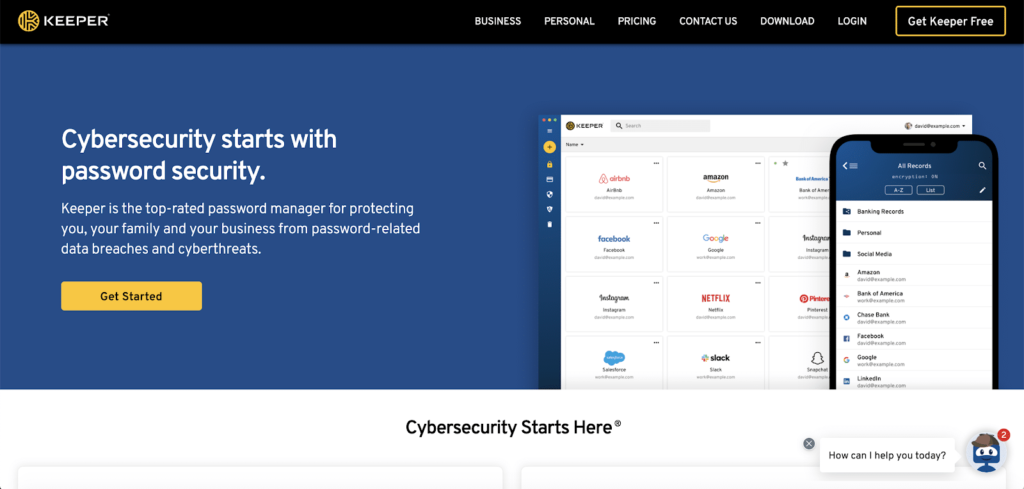Tap the pencil edit icon on phone
The image size is (1024, 489).
982,189
